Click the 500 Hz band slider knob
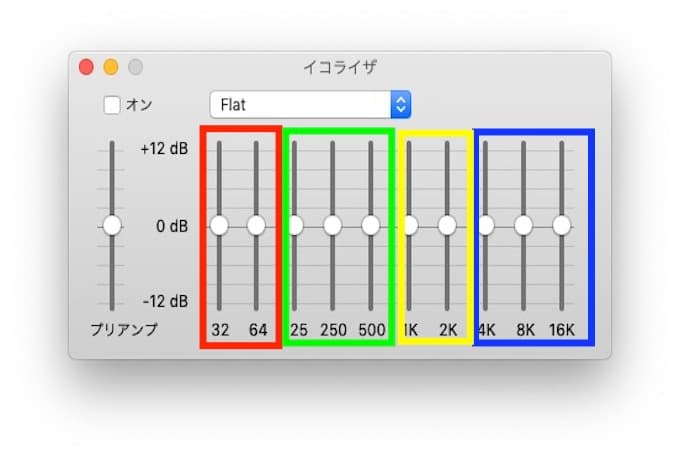 [x=371, y=226]
